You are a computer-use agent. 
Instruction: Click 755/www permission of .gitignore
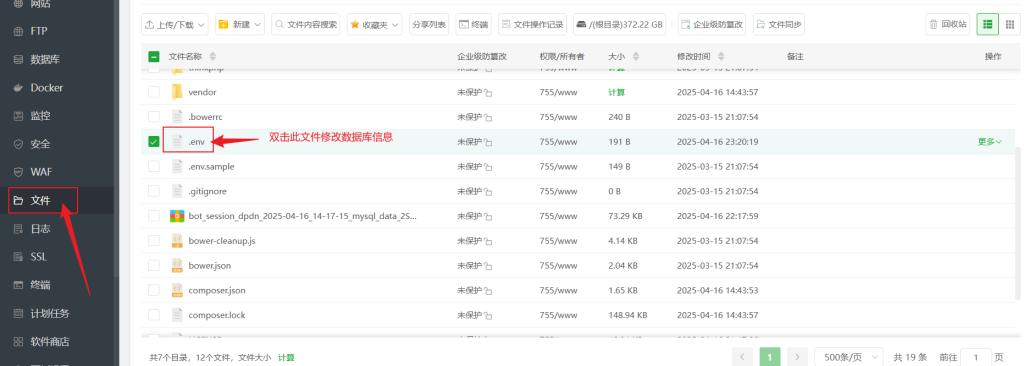coord(558,191)
